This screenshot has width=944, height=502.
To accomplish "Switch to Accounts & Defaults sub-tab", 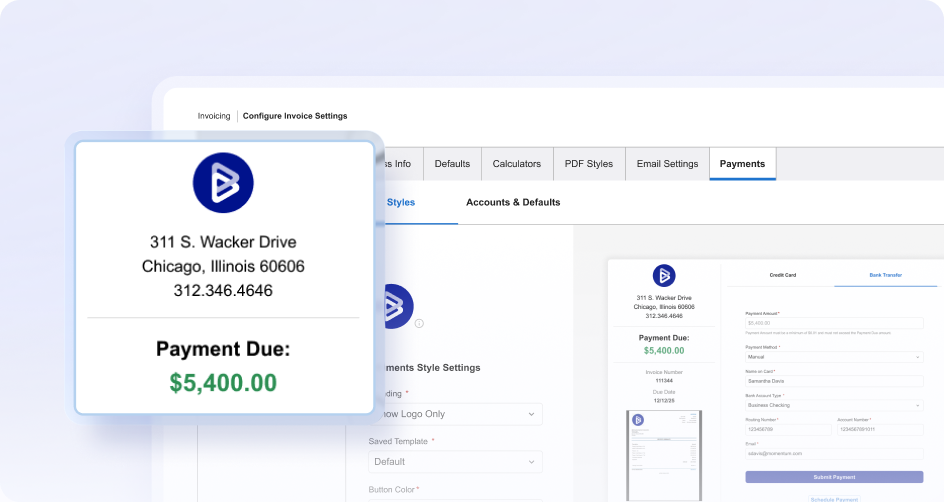I will pos(513,202).
